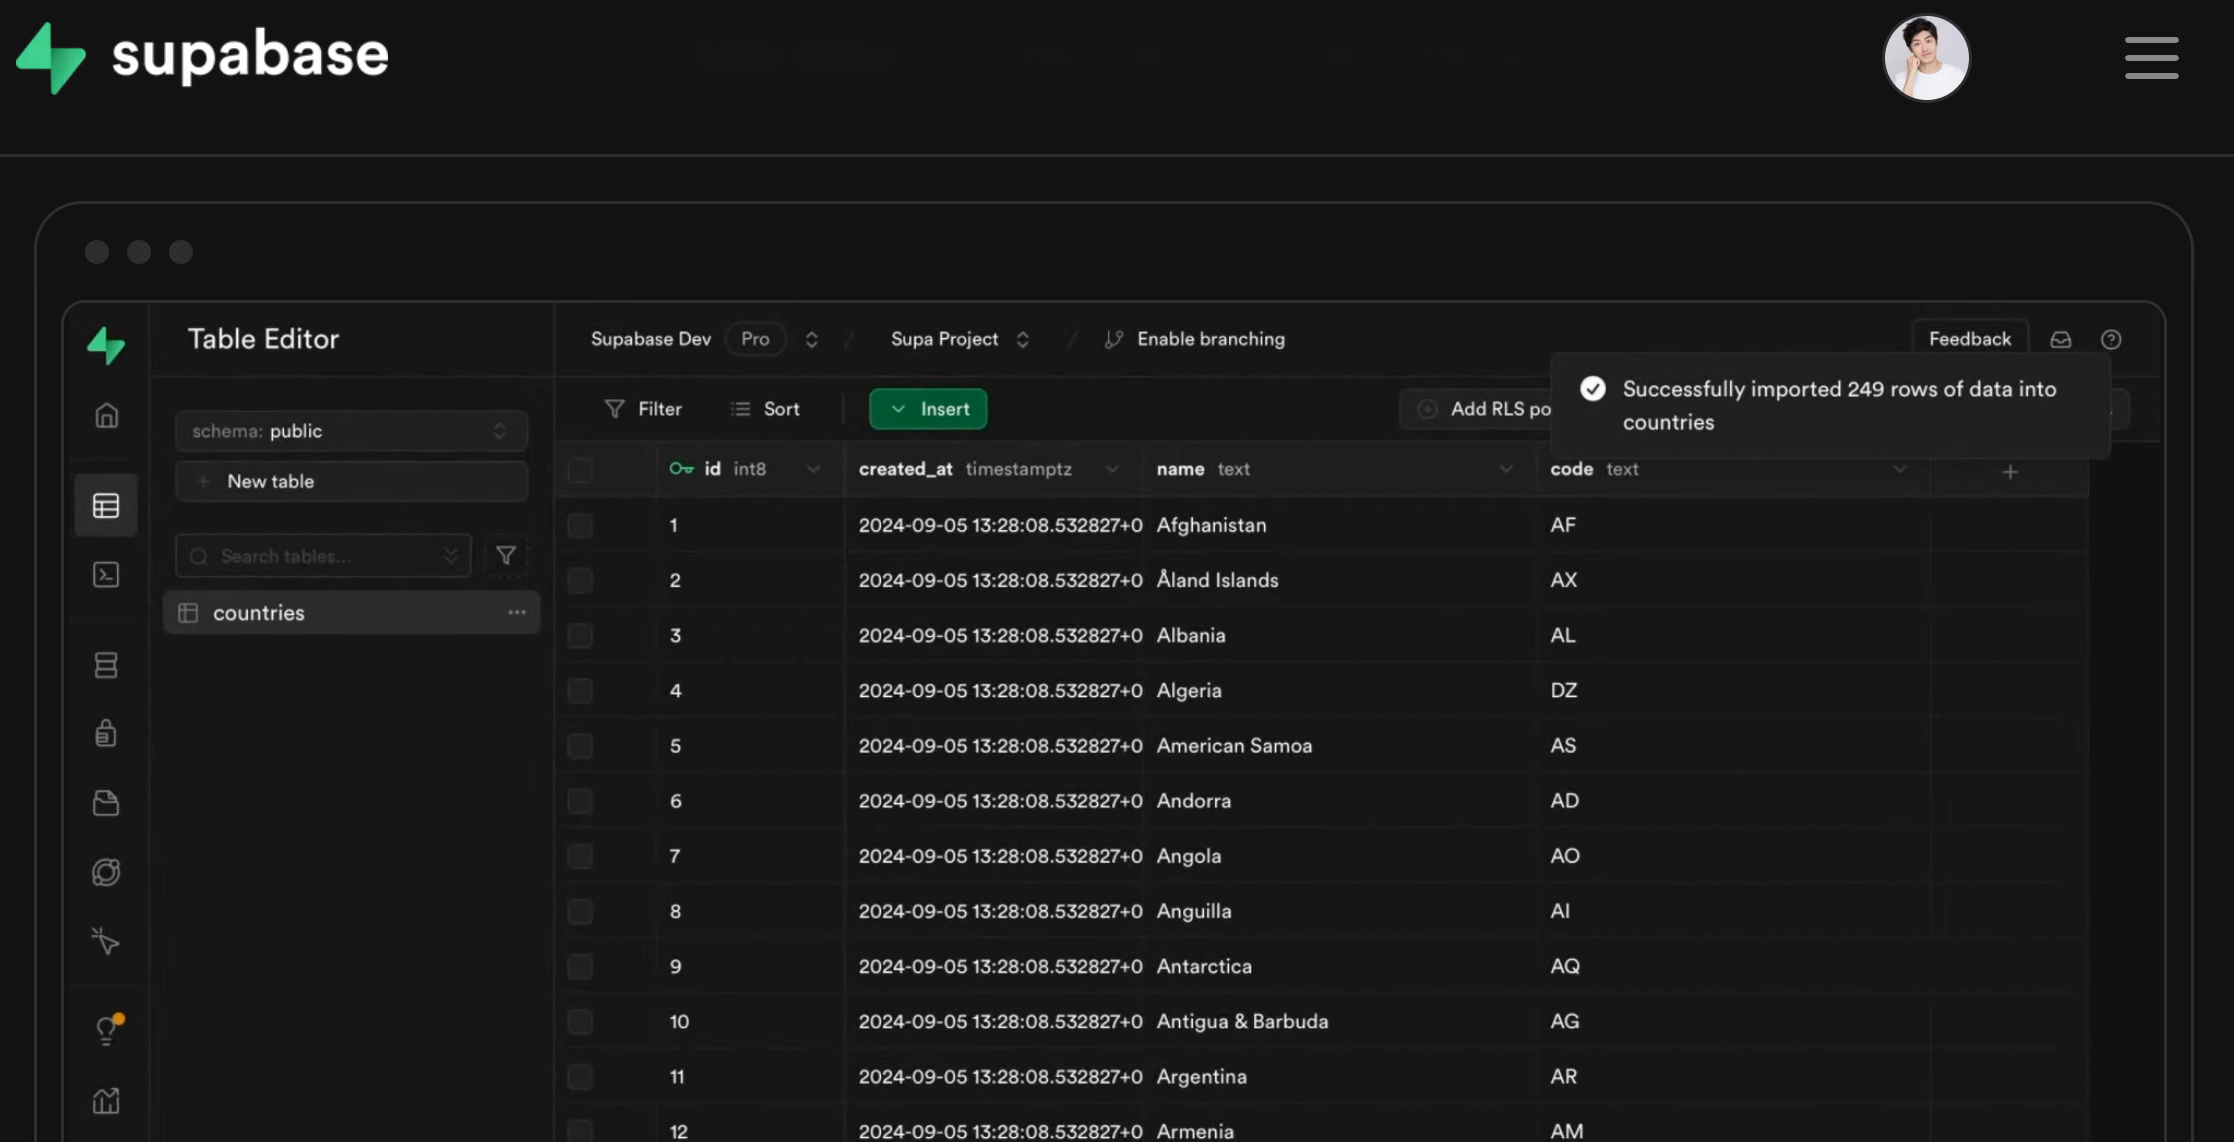Viewport: 2234px width, 1142px height.
Task: Open the Edge Functions sidebar icon
Action: click(x=106, y=872)
